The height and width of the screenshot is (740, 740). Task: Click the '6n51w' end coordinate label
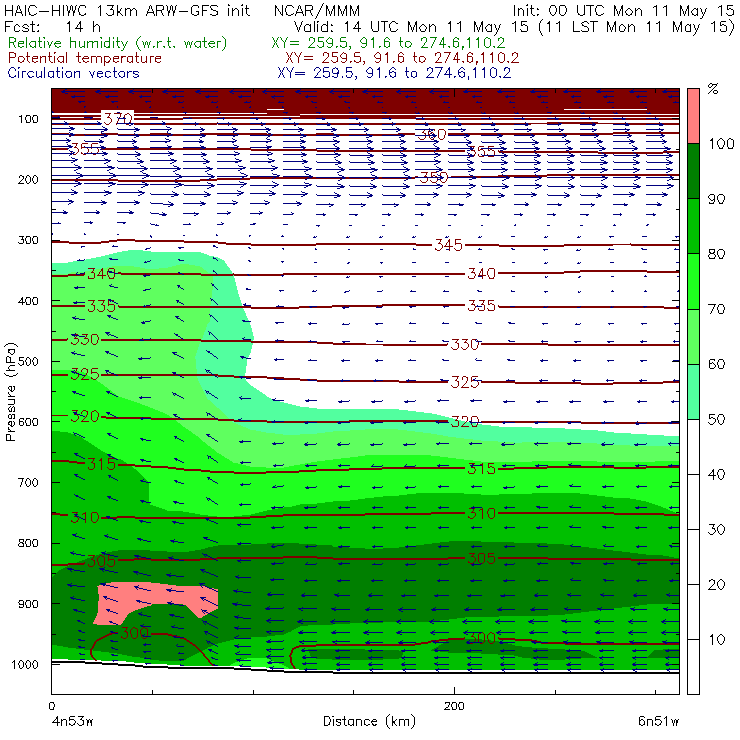pyautogui.click(x=658, y=721)
